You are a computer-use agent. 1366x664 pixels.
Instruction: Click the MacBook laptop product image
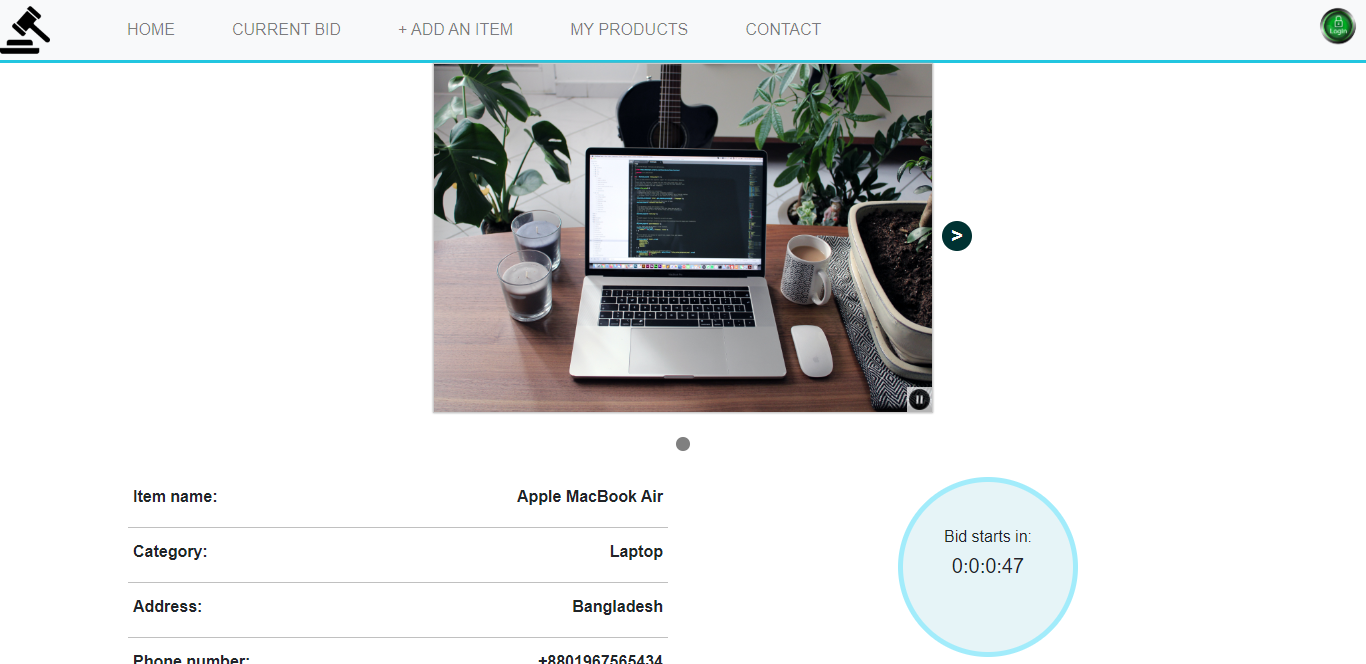pyautogui.click(x=683, y=238)
